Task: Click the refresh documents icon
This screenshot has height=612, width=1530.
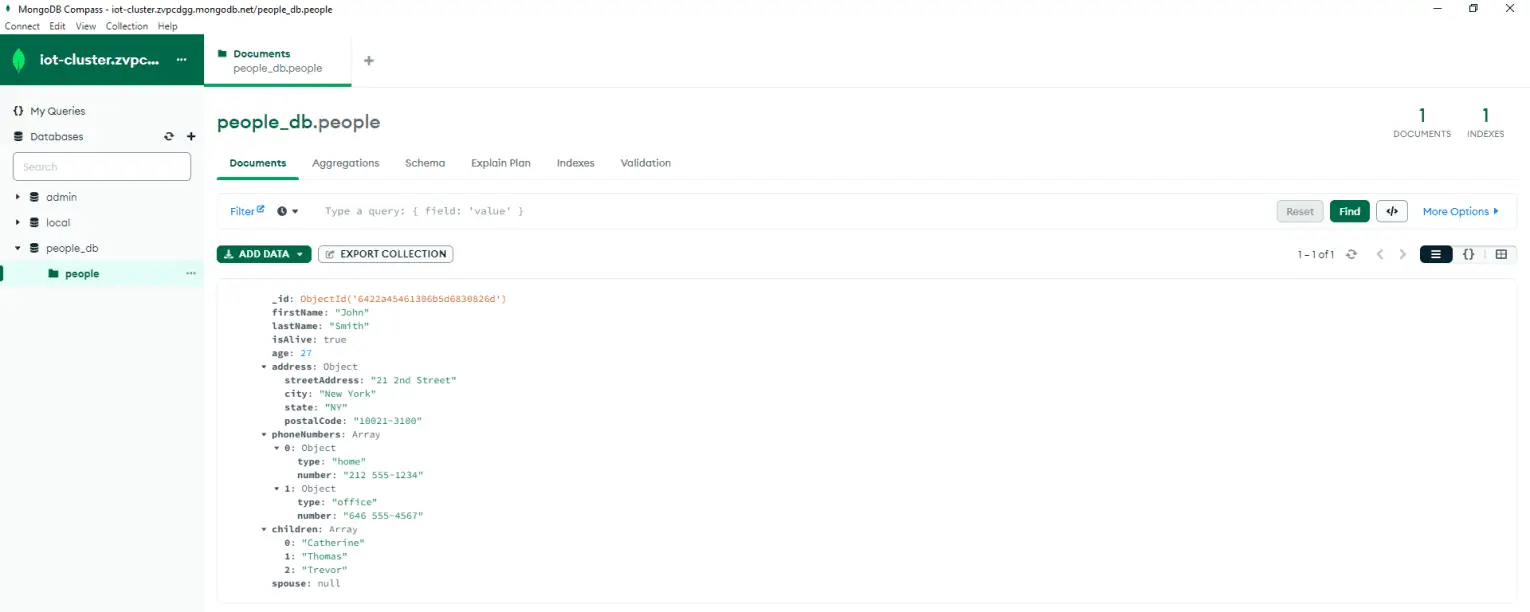Action: point(1351,254)
